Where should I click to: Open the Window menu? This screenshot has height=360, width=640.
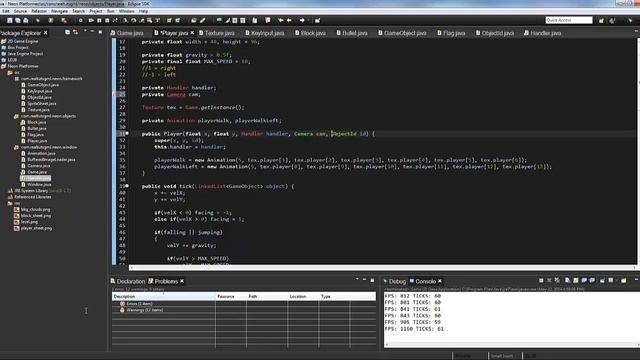tap(127, 11)
